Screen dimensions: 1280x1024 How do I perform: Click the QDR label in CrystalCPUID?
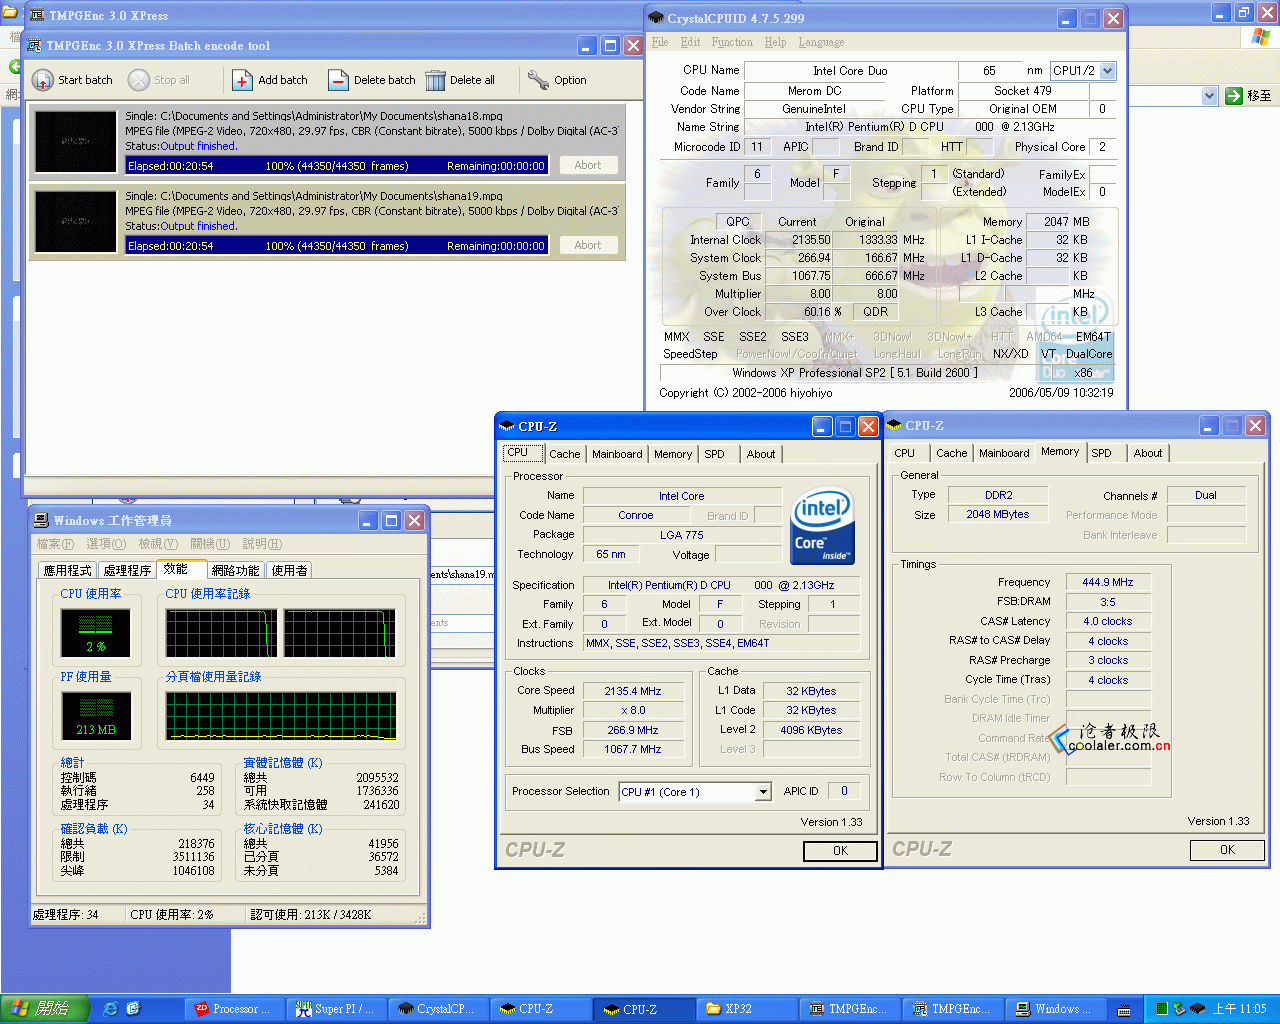(875, 312)
